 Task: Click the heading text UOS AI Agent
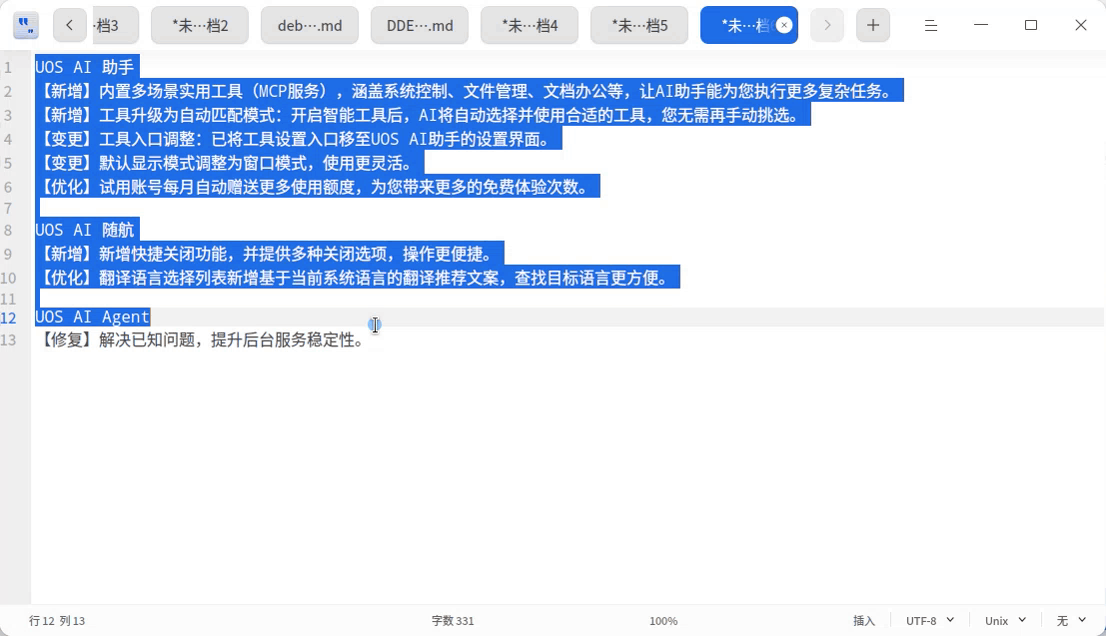[92, 317]
